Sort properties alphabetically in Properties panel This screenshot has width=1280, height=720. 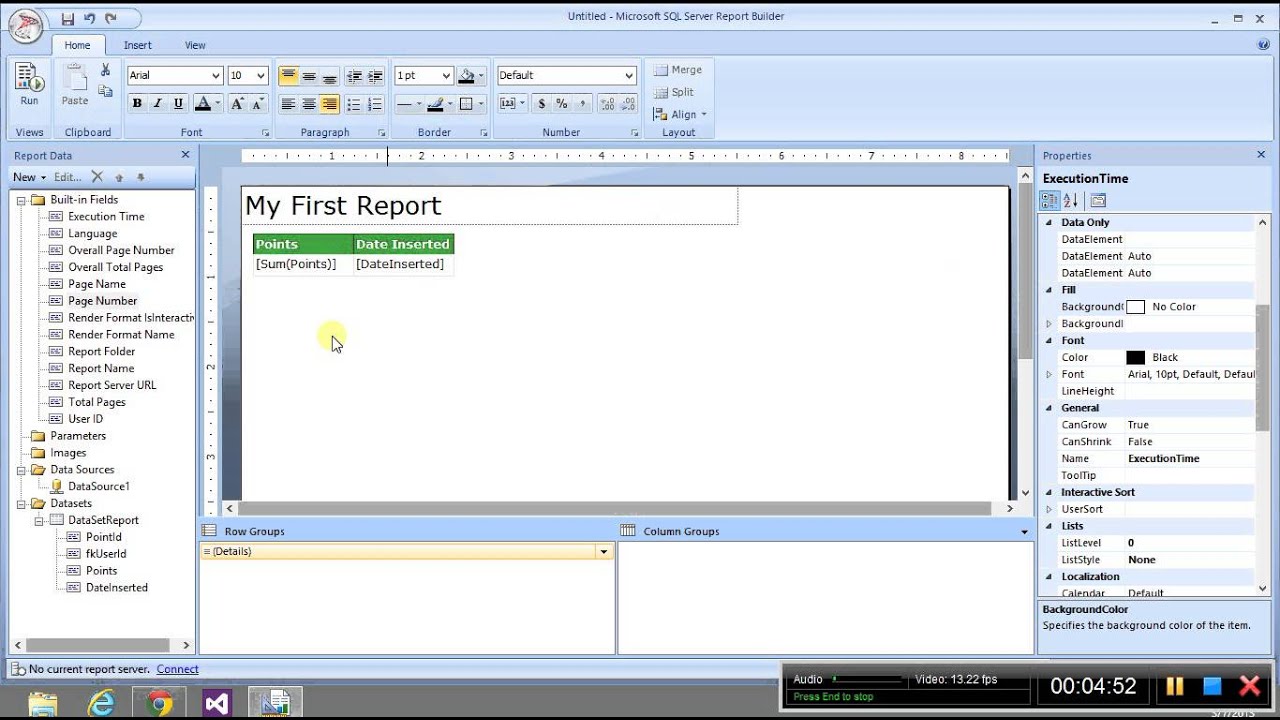pyautogui.click(x=1069, y=200)
